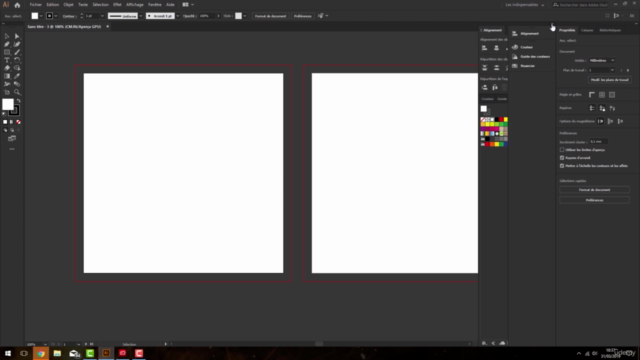Open the Plan de travail dropdown
Image resolution: width=640 pixels, height=360 pixels.
[602, 70]
